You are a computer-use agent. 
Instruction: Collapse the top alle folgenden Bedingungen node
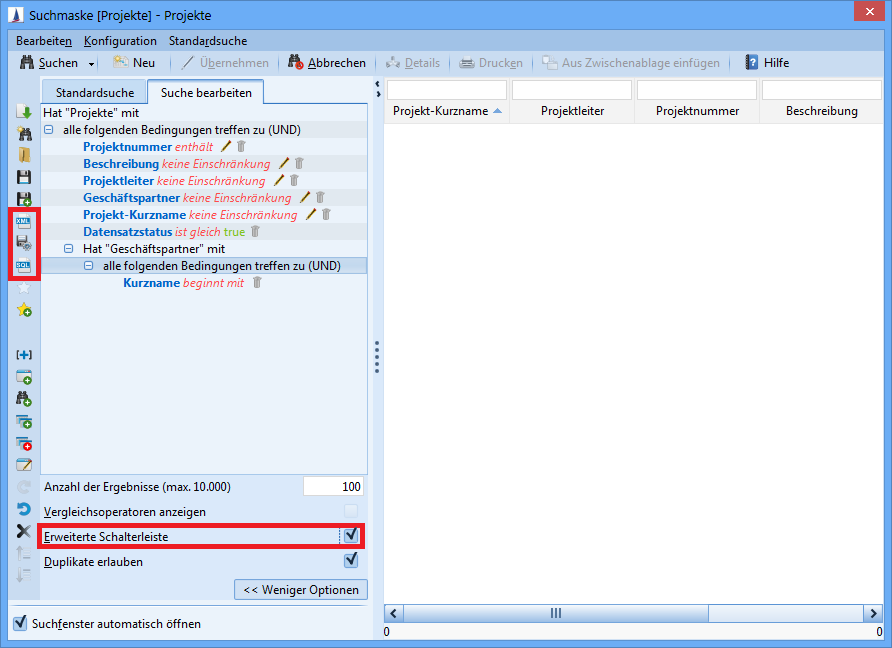pos(49,130)
